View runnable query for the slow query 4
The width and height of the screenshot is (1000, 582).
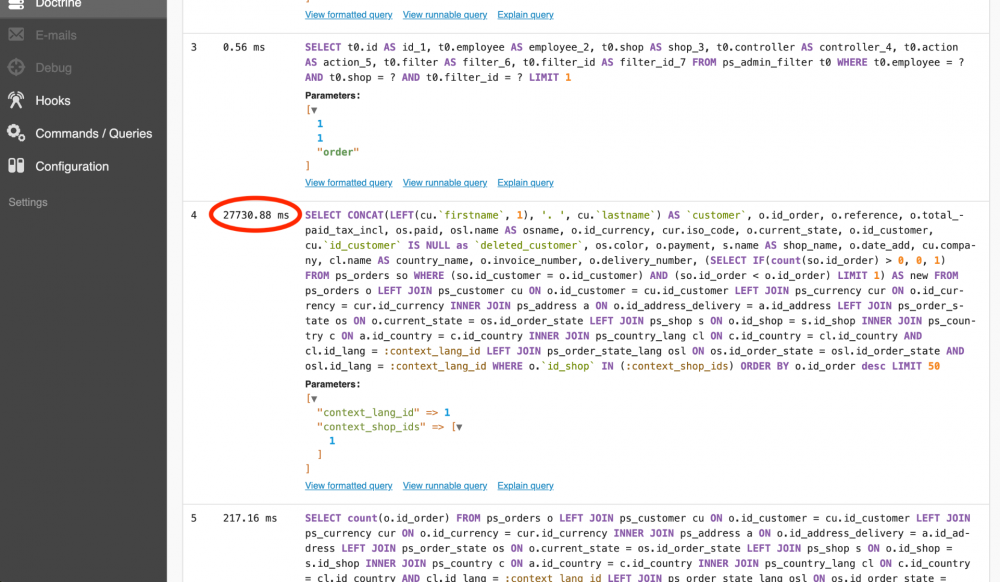click(x=445, y=485)
